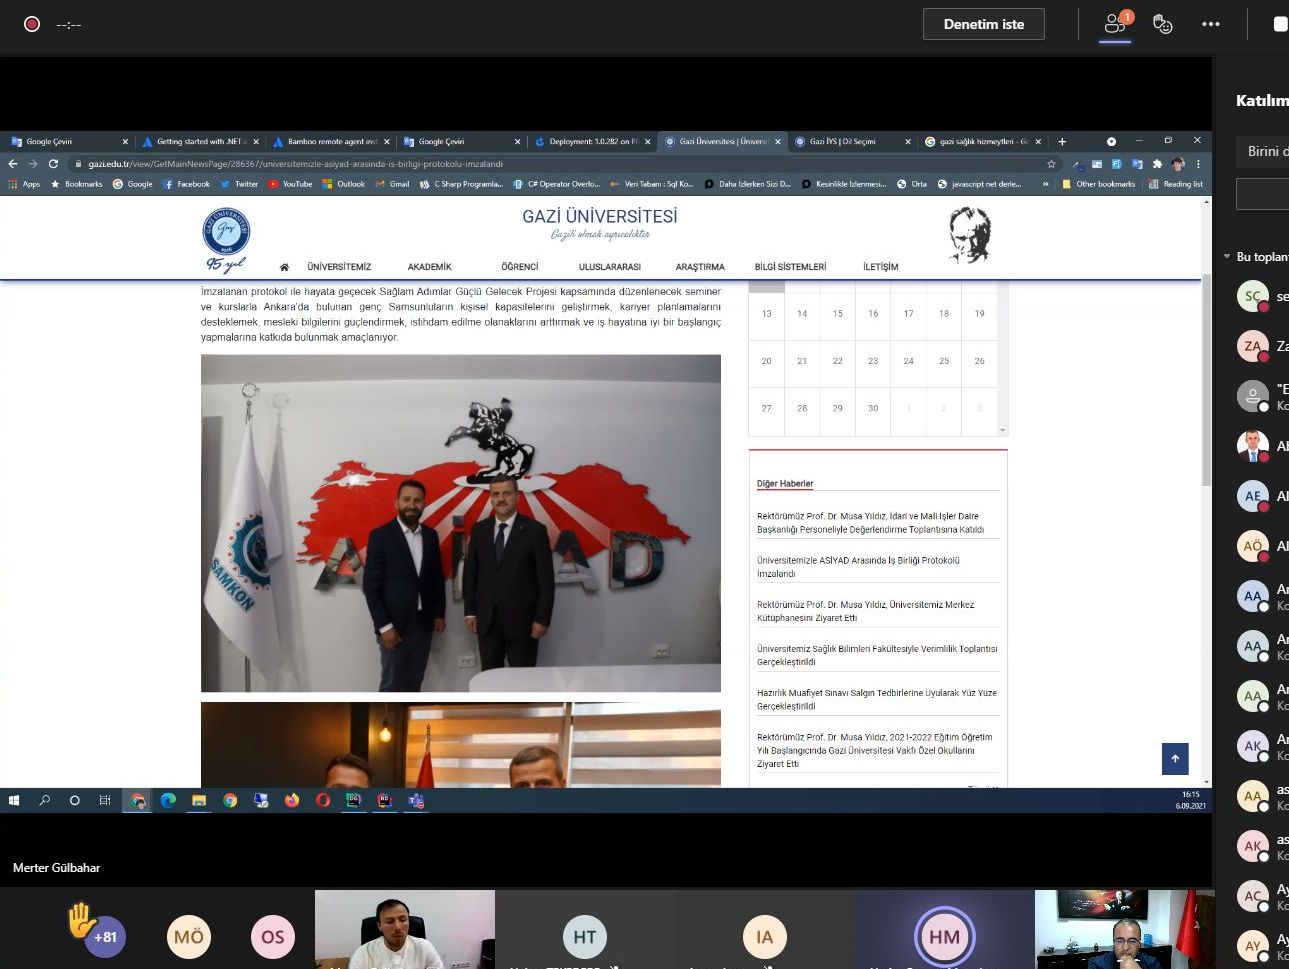Select the OS participant tile
The width and height of the screenshot is (1289, 969).
[272, 937]
